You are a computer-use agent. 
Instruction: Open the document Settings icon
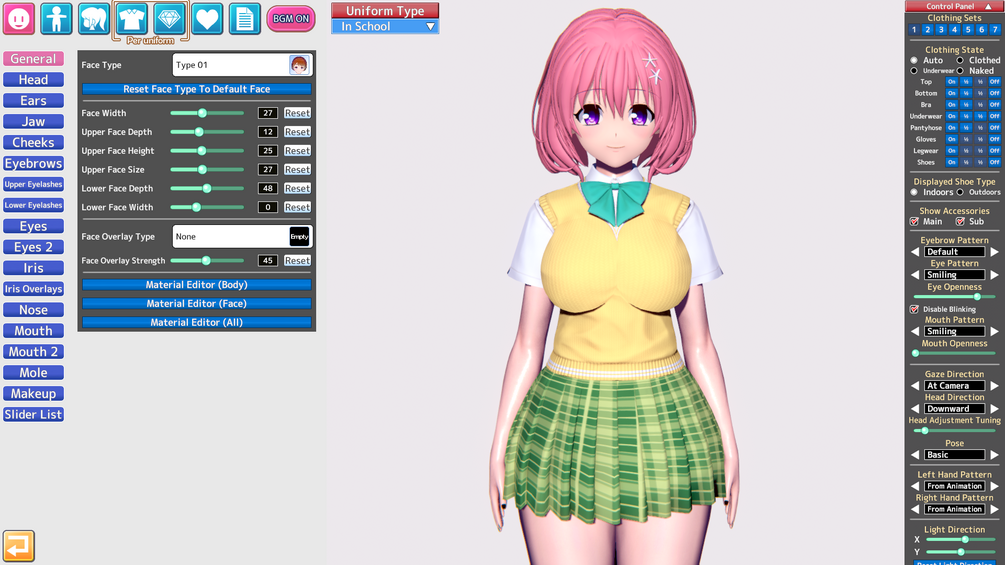(245, 19)
